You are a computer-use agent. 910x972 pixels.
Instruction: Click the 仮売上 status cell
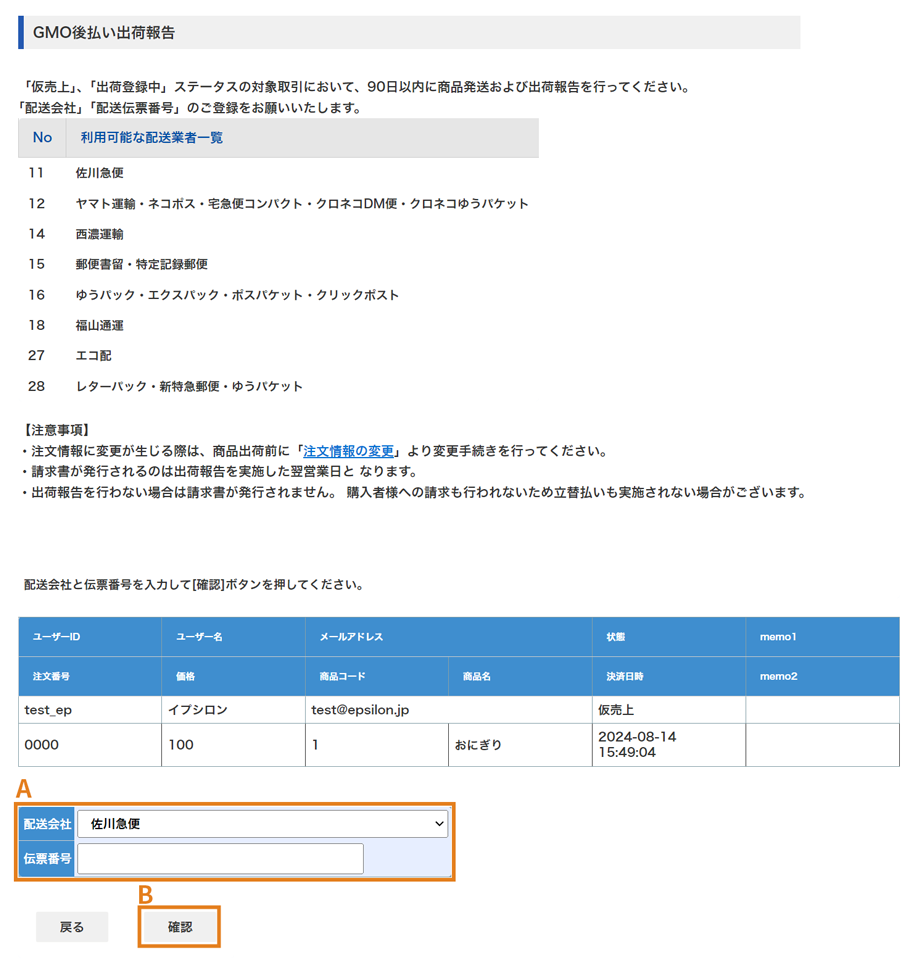click(669, 710)
